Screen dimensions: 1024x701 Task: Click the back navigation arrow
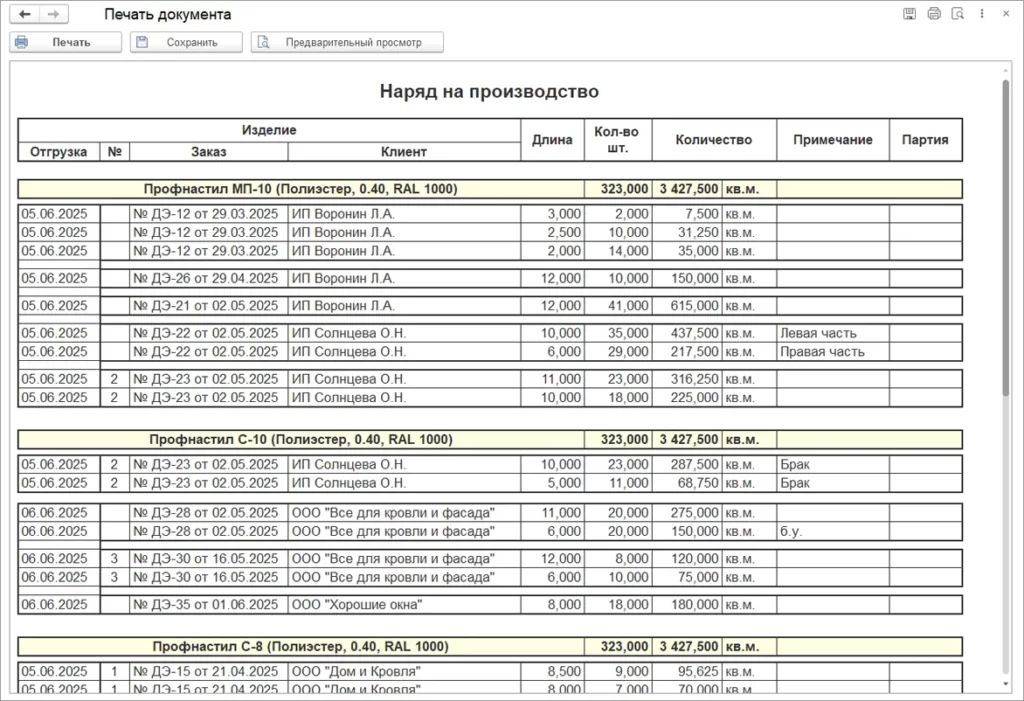coord(25,14)
